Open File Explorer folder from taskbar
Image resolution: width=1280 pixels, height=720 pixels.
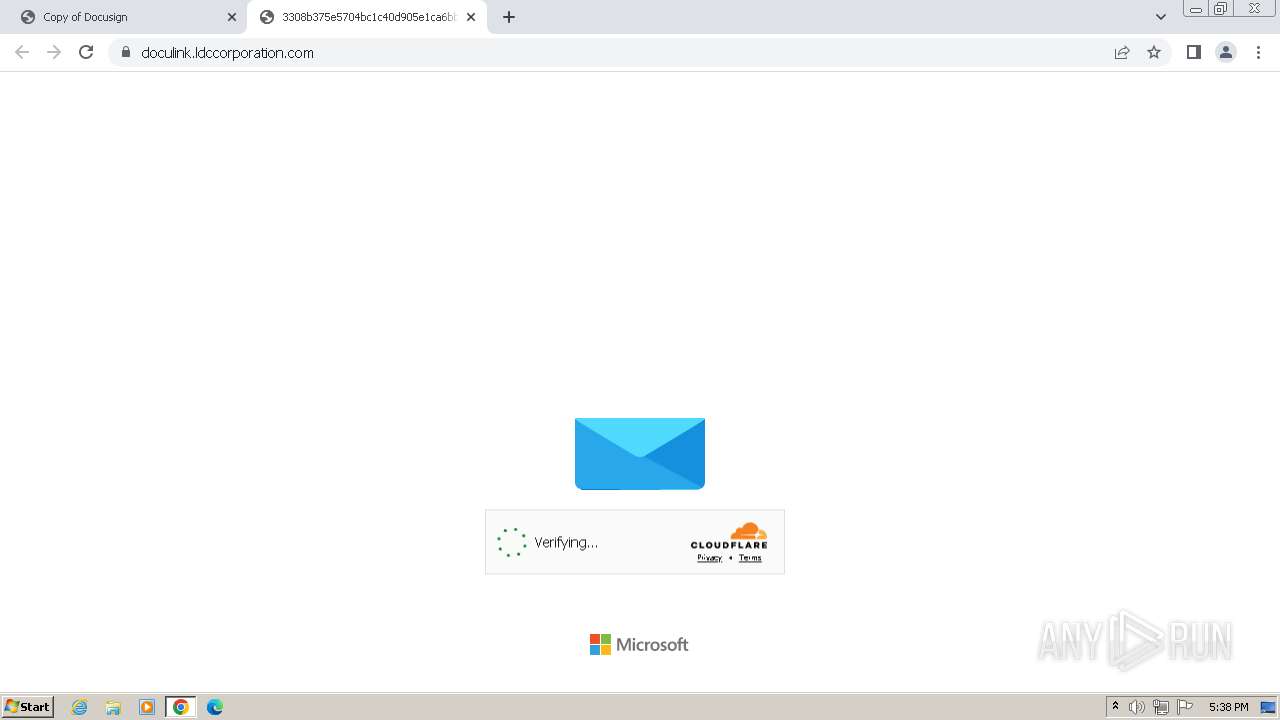[113, 707]
